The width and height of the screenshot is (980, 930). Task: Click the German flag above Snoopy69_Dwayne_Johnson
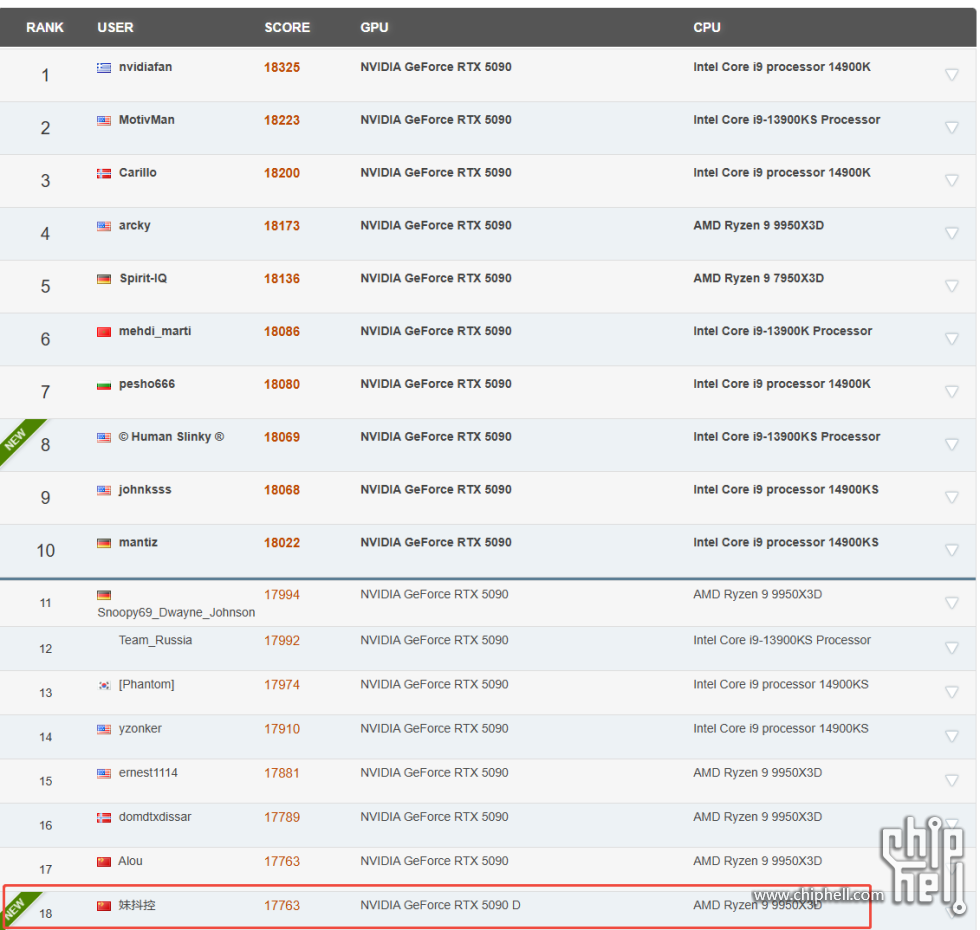104,595
